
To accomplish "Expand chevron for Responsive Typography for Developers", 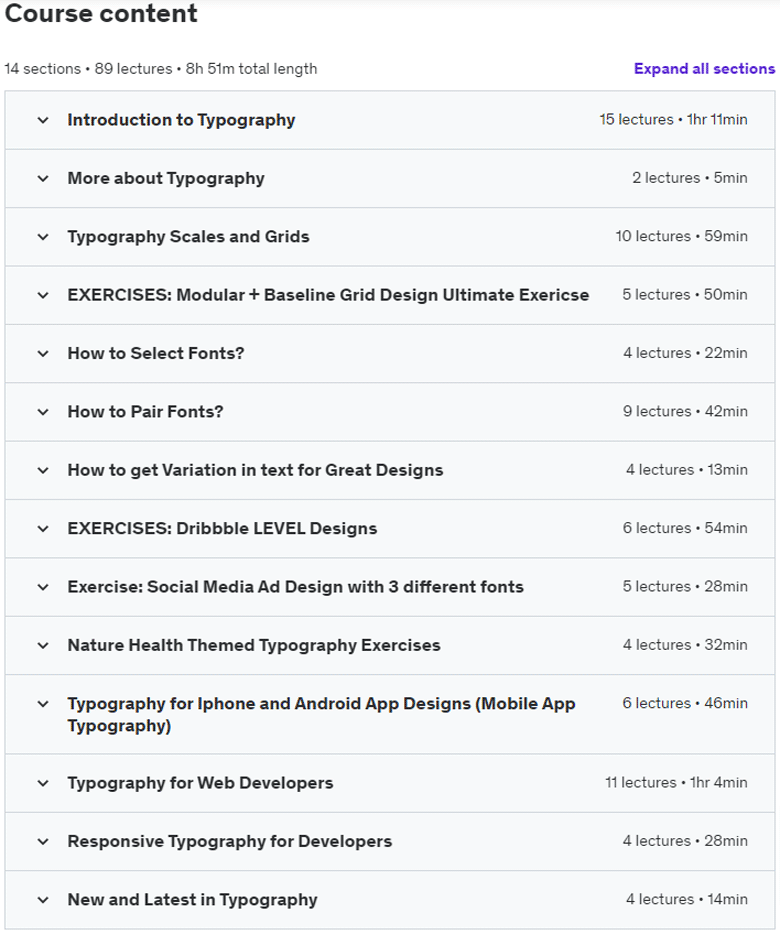I will (43, 842).
